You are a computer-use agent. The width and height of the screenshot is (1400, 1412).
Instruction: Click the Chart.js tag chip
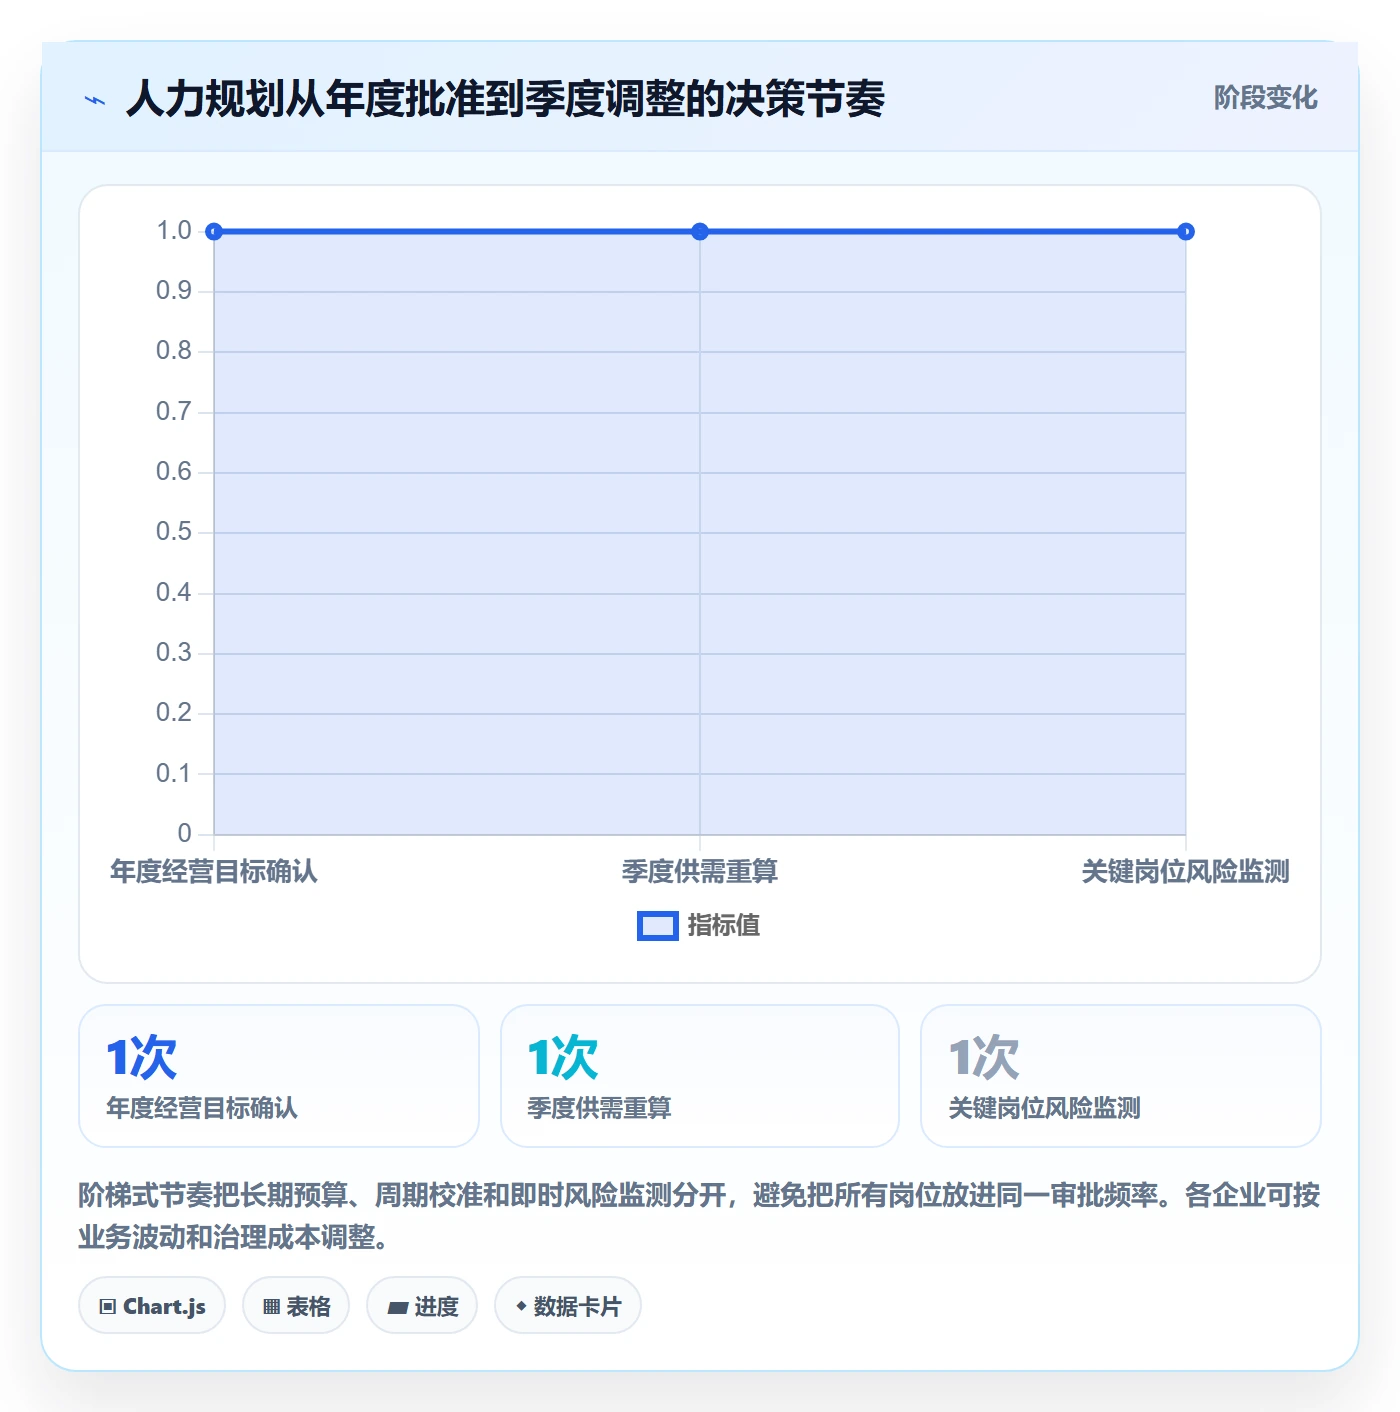point(152,1306)
